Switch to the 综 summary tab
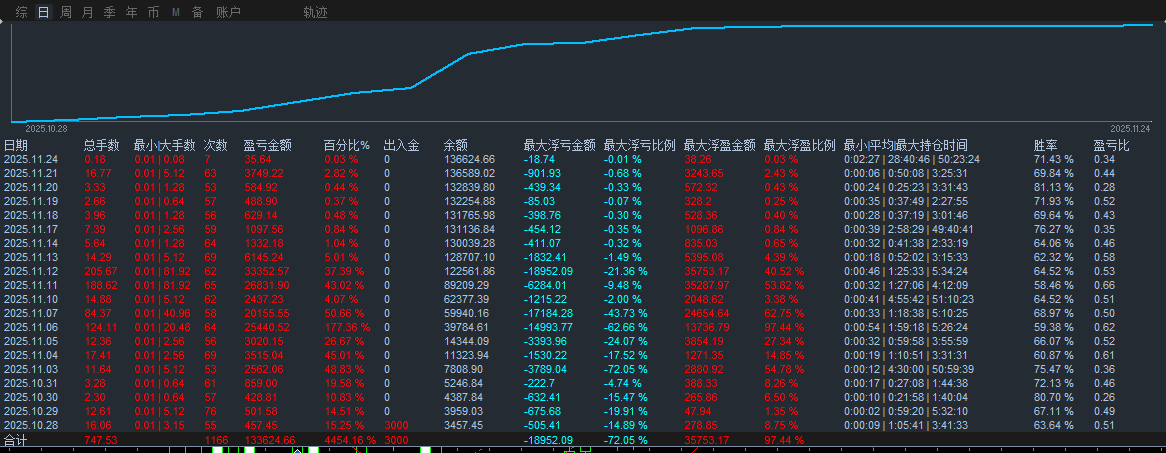The height and width of the screenshot is (453, 1166). tap(22, 12)
